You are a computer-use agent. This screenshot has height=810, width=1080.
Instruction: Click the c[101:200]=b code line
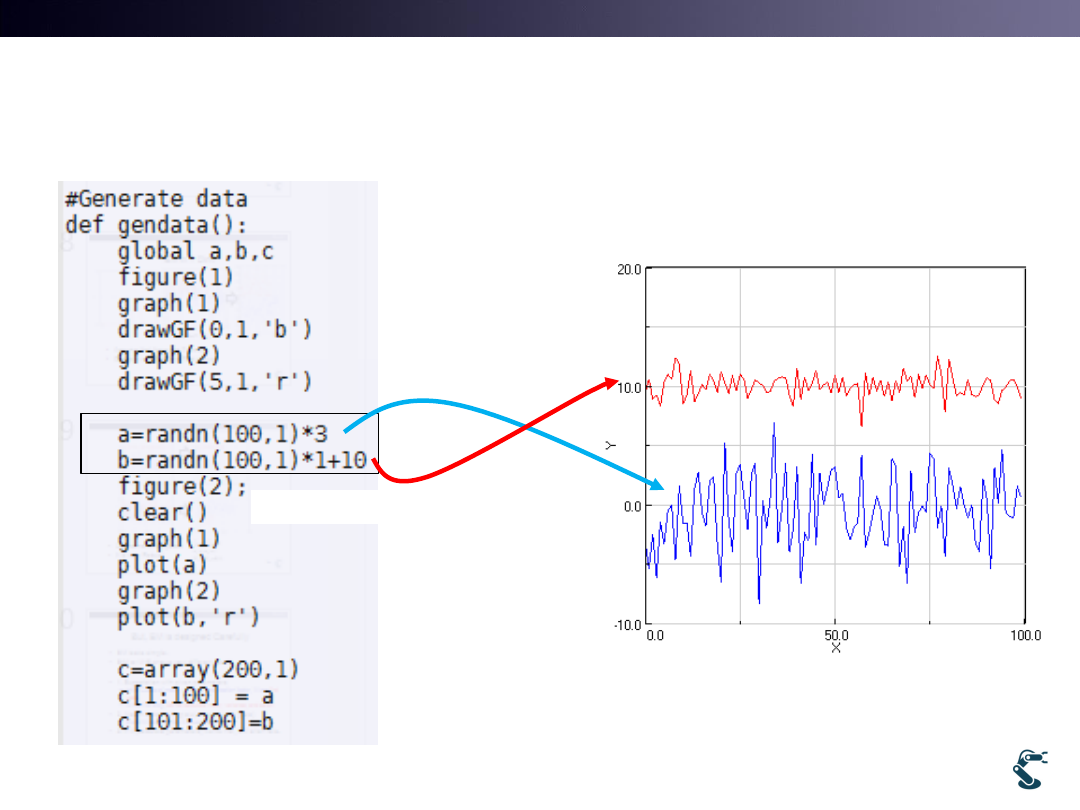[x=195, y=721]
